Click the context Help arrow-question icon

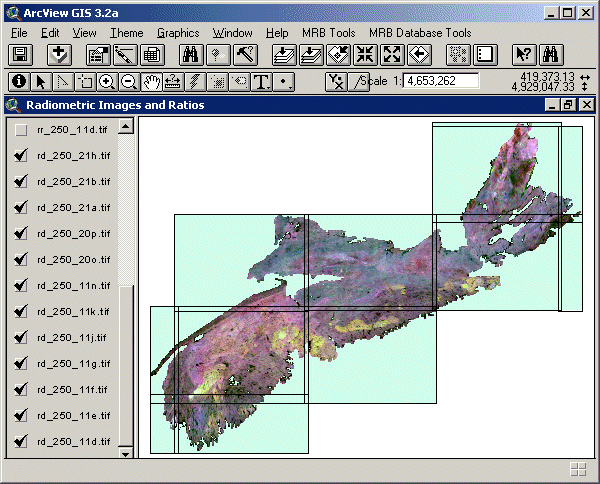click(524, 55)
